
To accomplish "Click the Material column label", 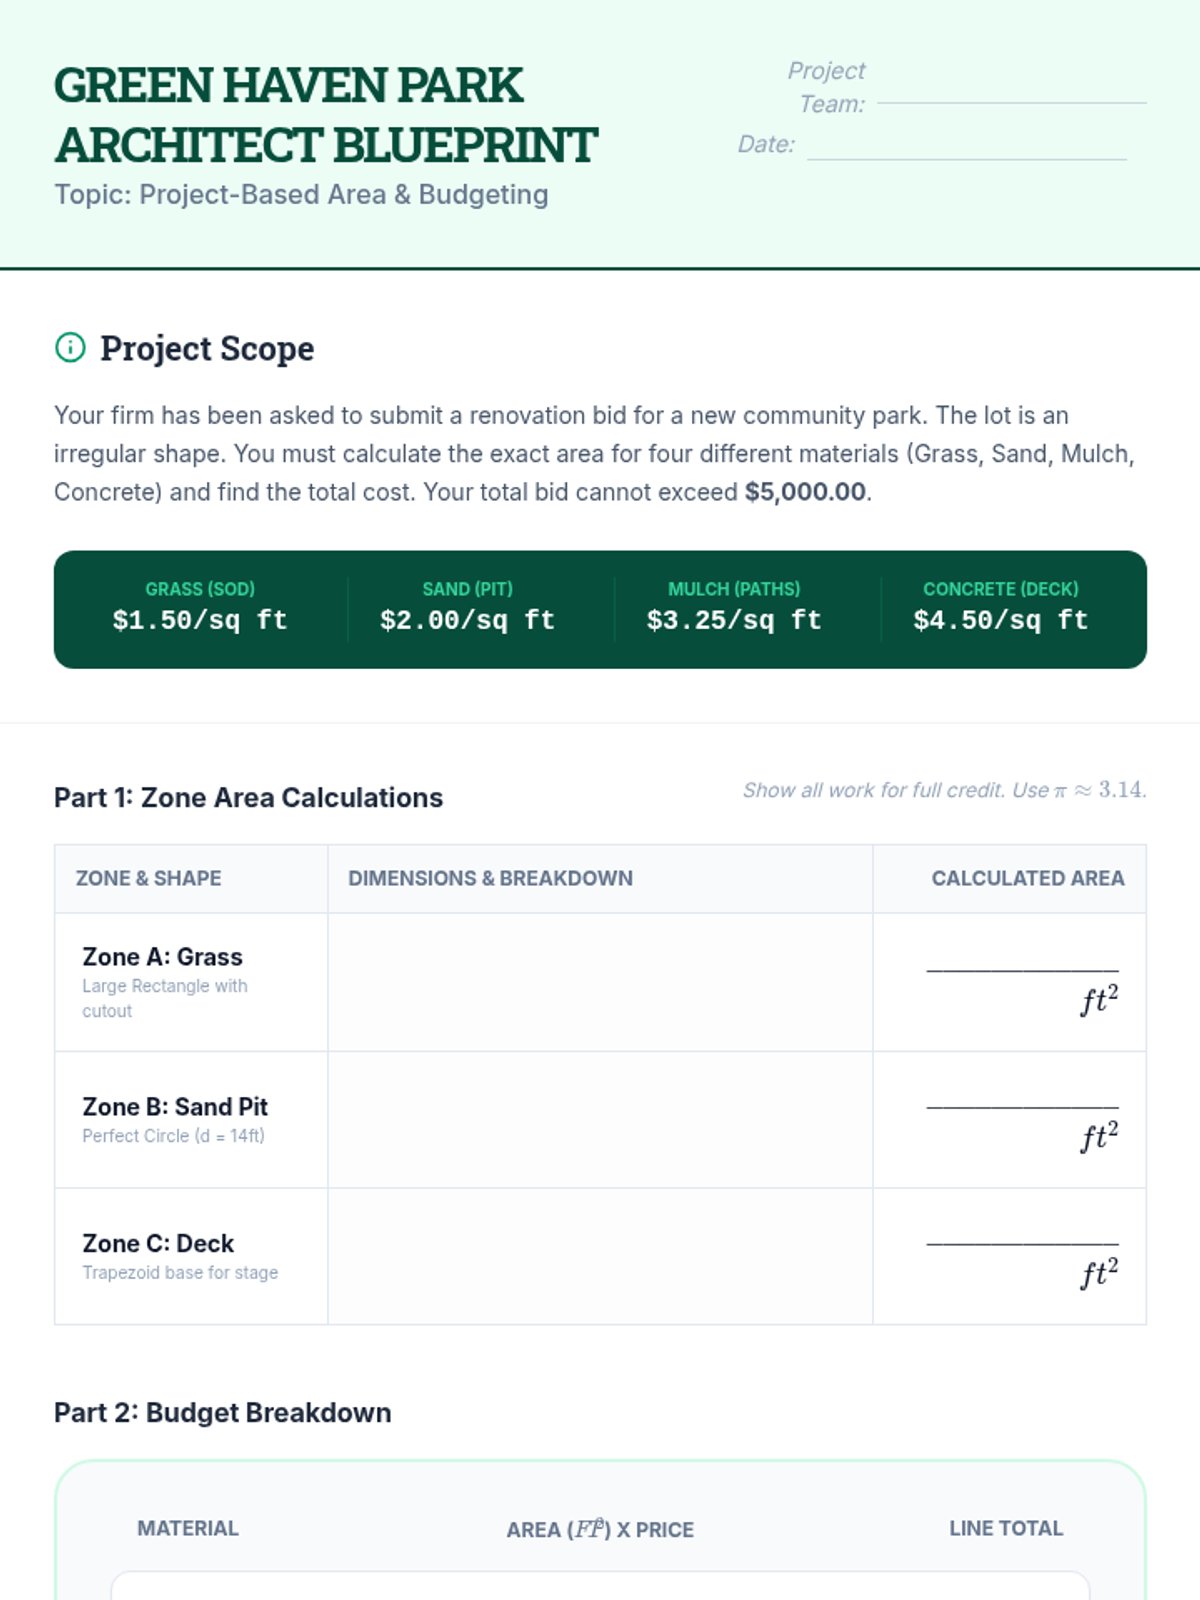I will 188,1528.
